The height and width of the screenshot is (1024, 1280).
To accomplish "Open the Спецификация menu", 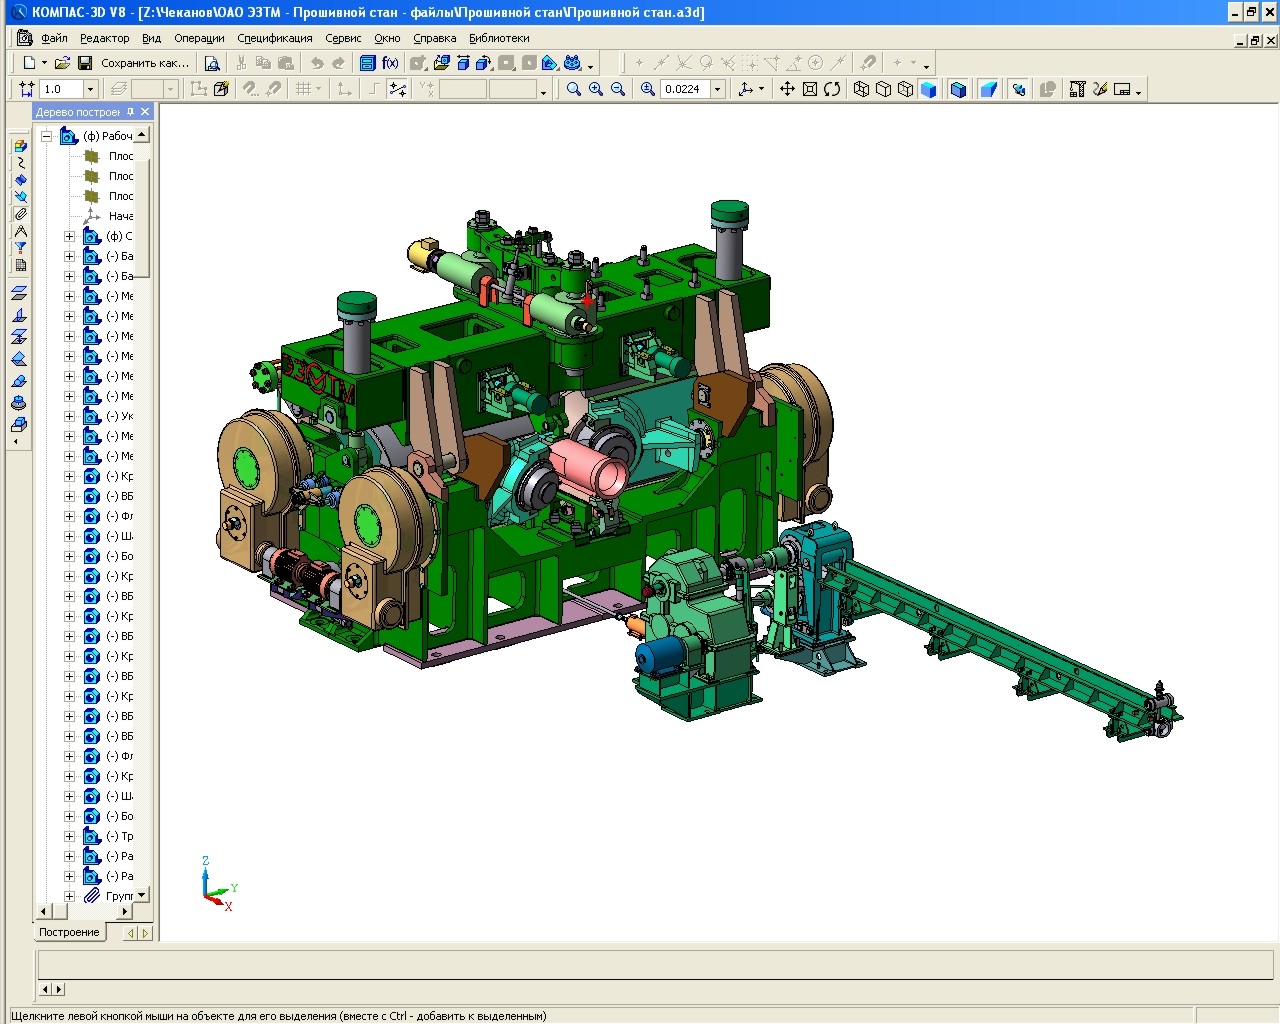I will pyautogui.click(x=275, y=38).
